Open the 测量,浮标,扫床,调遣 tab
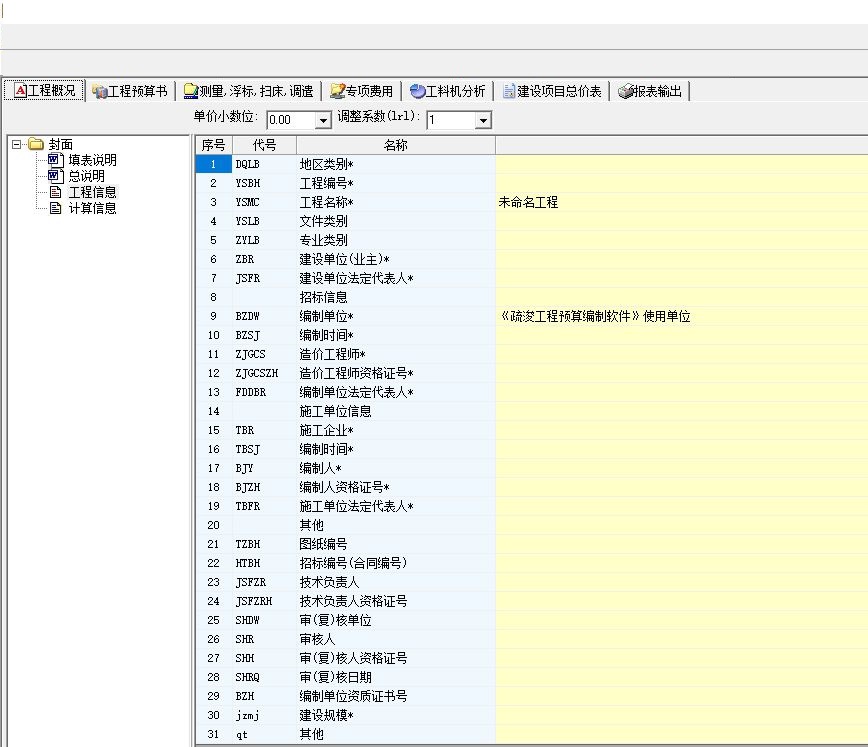This screenshot has height=747, width=868. [249, 91]
